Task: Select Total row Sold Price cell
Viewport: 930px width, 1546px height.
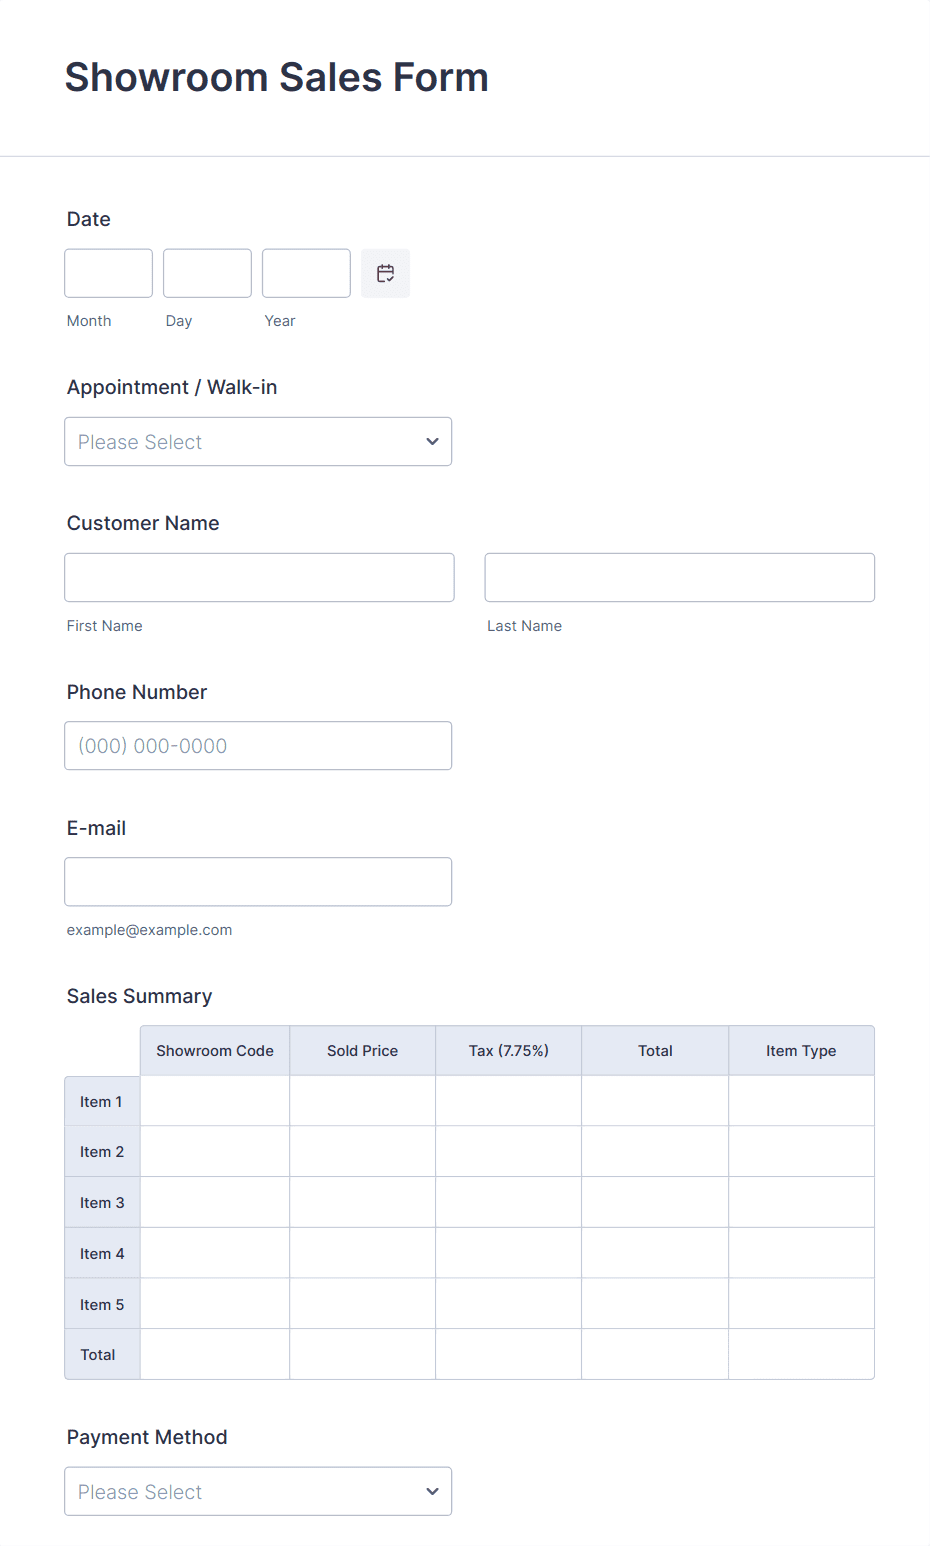Action: click(x=362, y=1354)
